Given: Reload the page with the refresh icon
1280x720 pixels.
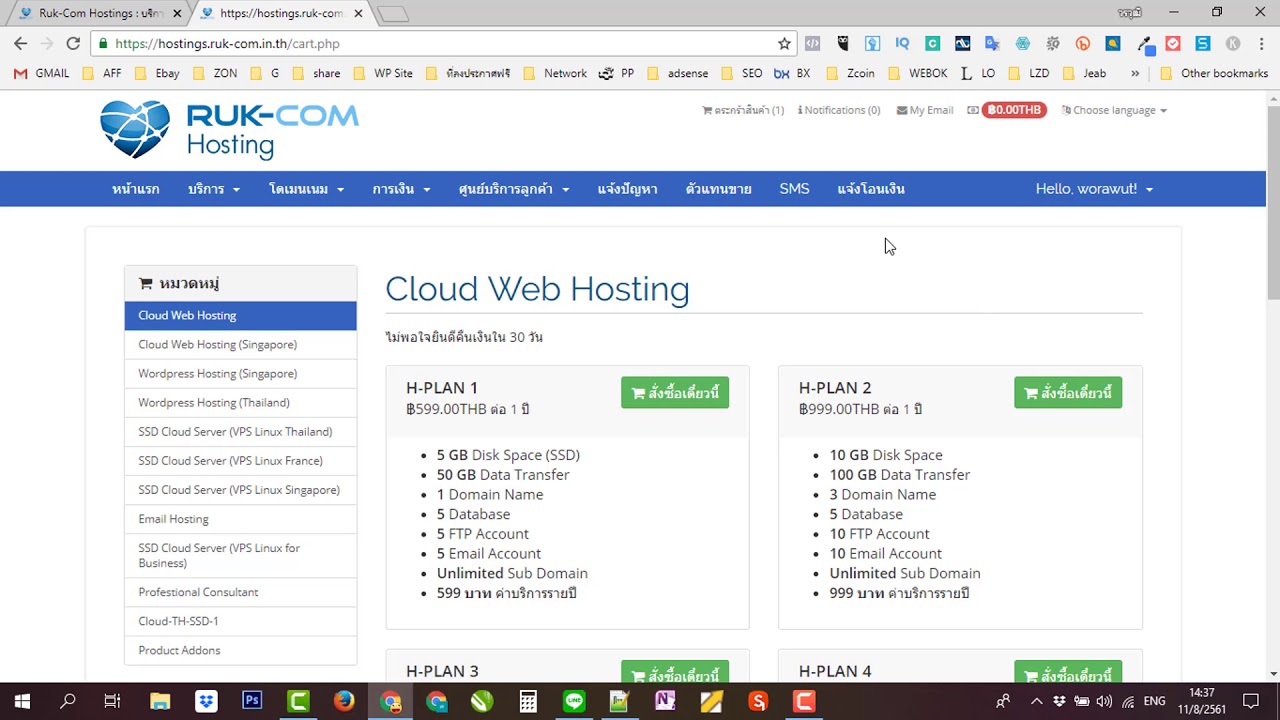Looking at the screenshot, I should (x=73, y=44).
